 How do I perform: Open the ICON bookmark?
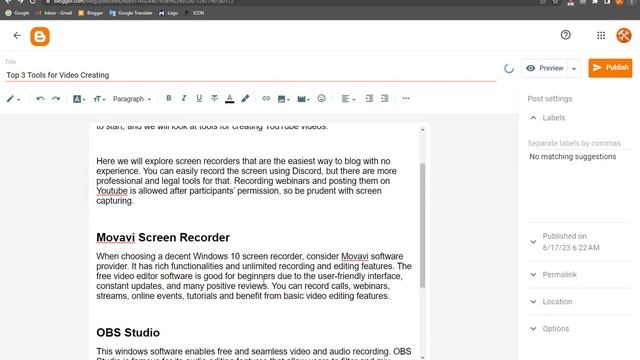click(194, 13)
